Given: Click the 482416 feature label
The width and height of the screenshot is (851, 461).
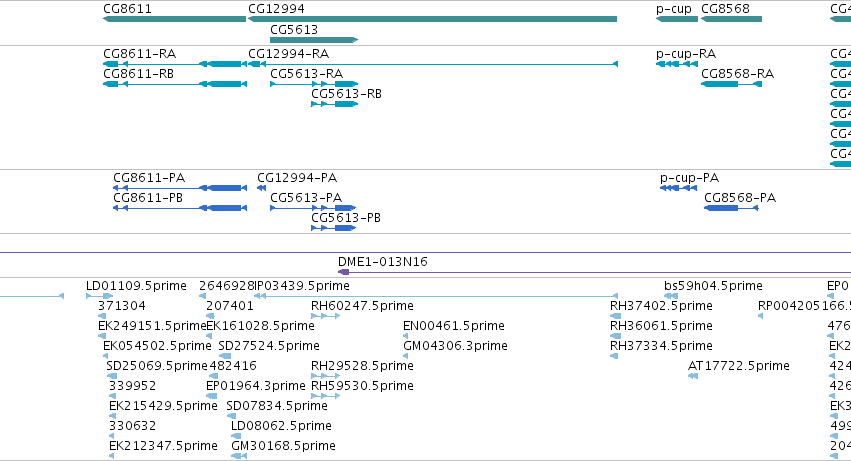Looking at the screenshot, I should pos(233,366).
